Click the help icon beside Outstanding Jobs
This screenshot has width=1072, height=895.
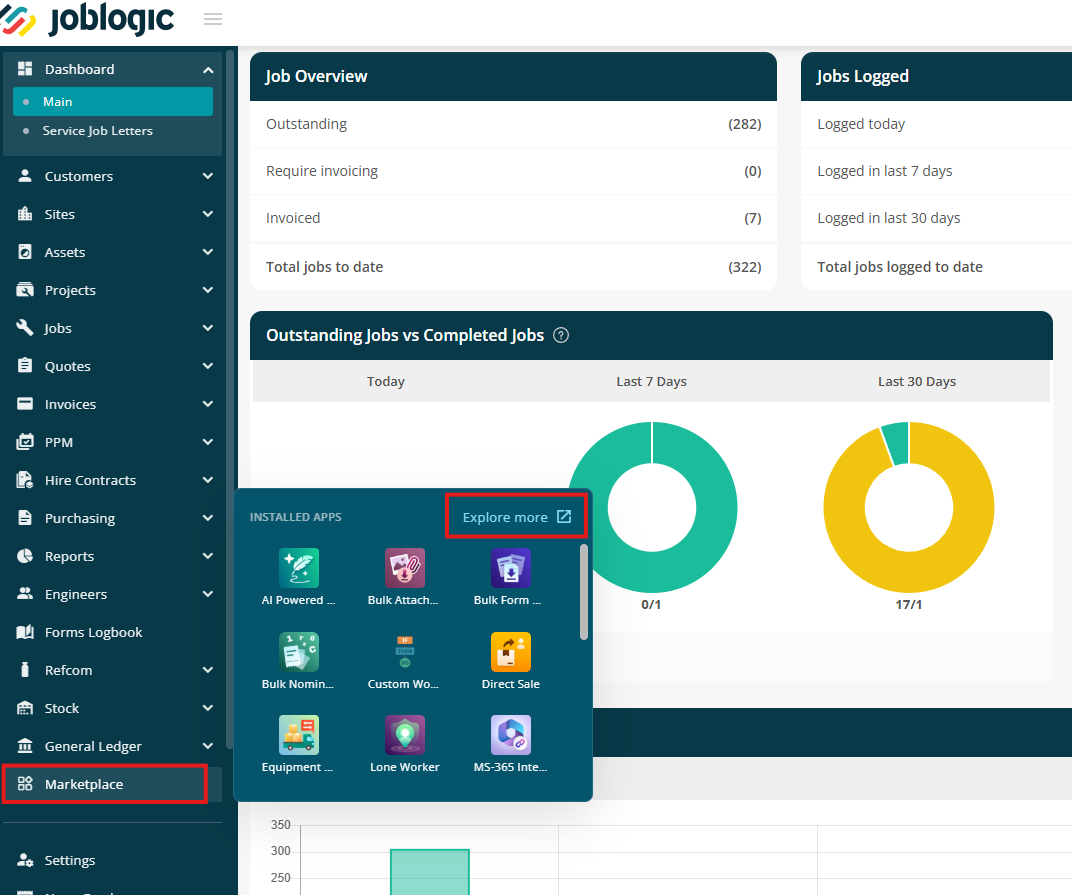[561, 335]
